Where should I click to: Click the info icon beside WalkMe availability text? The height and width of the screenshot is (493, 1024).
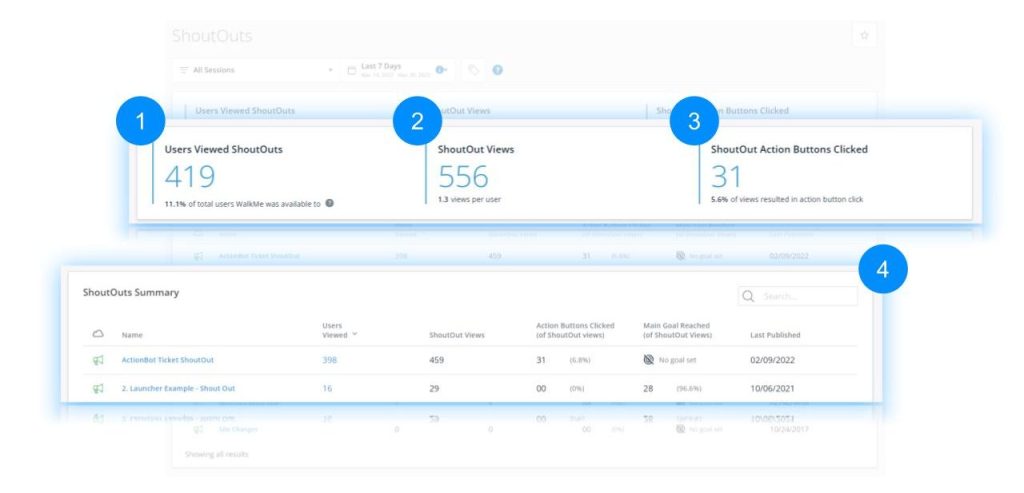[330, 203]
